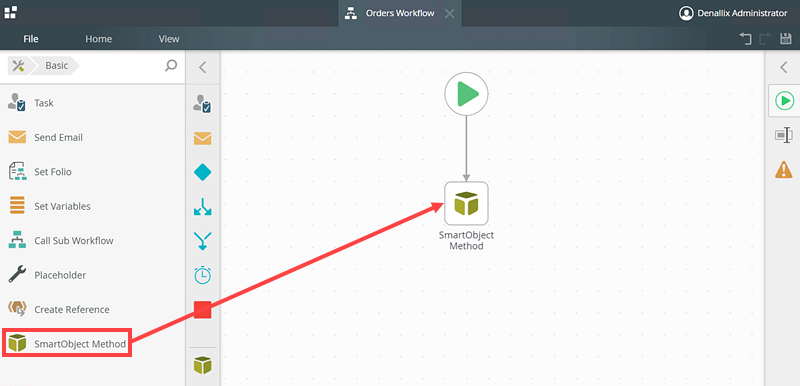The height and width of the screenshot is (386, 800).
Task: Search the toolbox
Action: (x=171, y=66)
